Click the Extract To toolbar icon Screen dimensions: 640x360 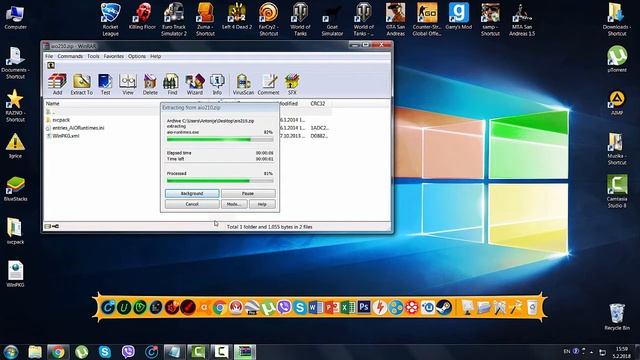[x=82, y=84]
